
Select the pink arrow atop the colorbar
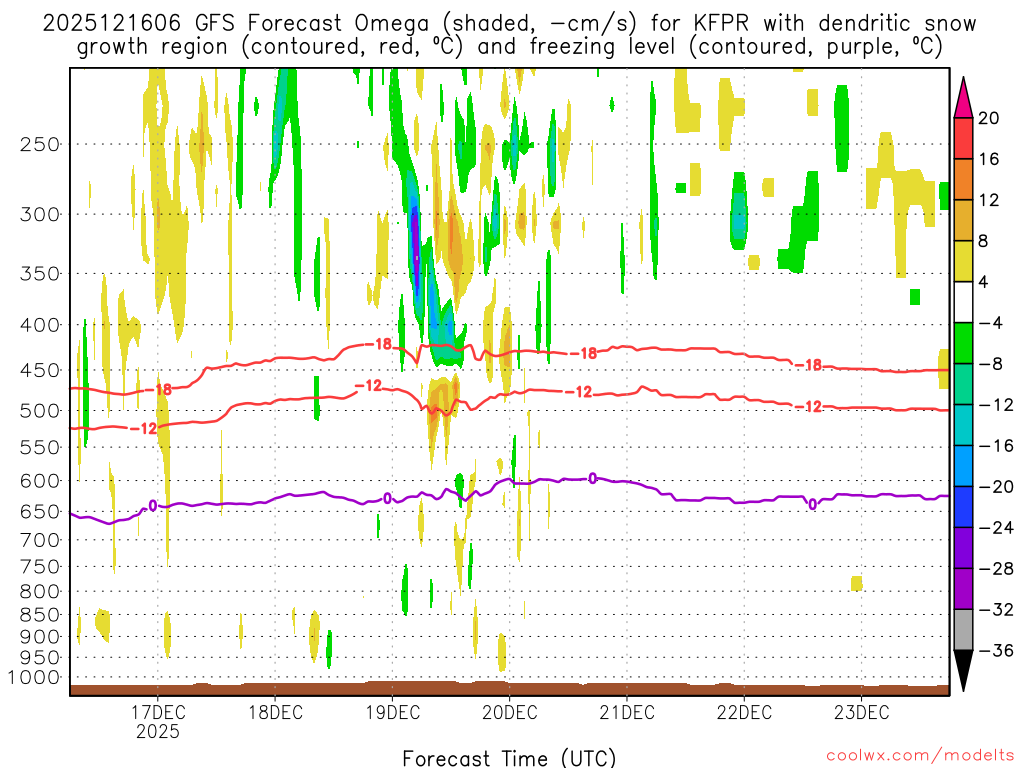pyautogui.click(x=964, y=97)
